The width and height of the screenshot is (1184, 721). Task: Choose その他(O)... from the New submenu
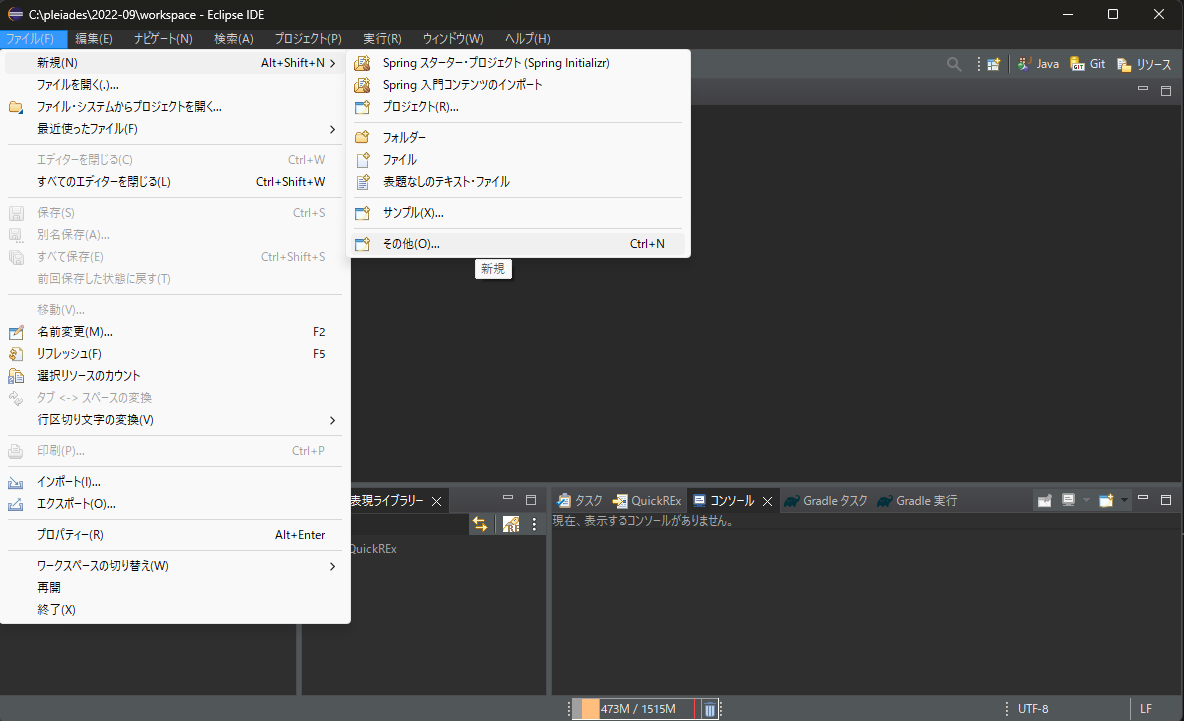coord(519,244)
